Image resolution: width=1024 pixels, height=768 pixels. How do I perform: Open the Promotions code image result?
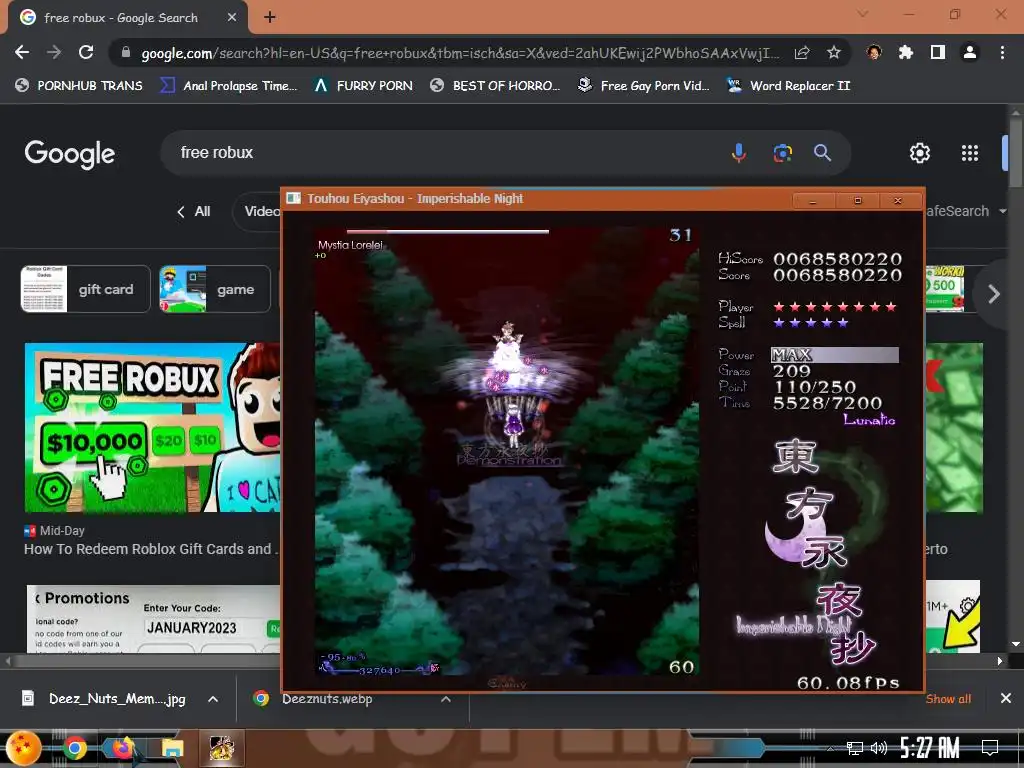[x=154, y=618]
